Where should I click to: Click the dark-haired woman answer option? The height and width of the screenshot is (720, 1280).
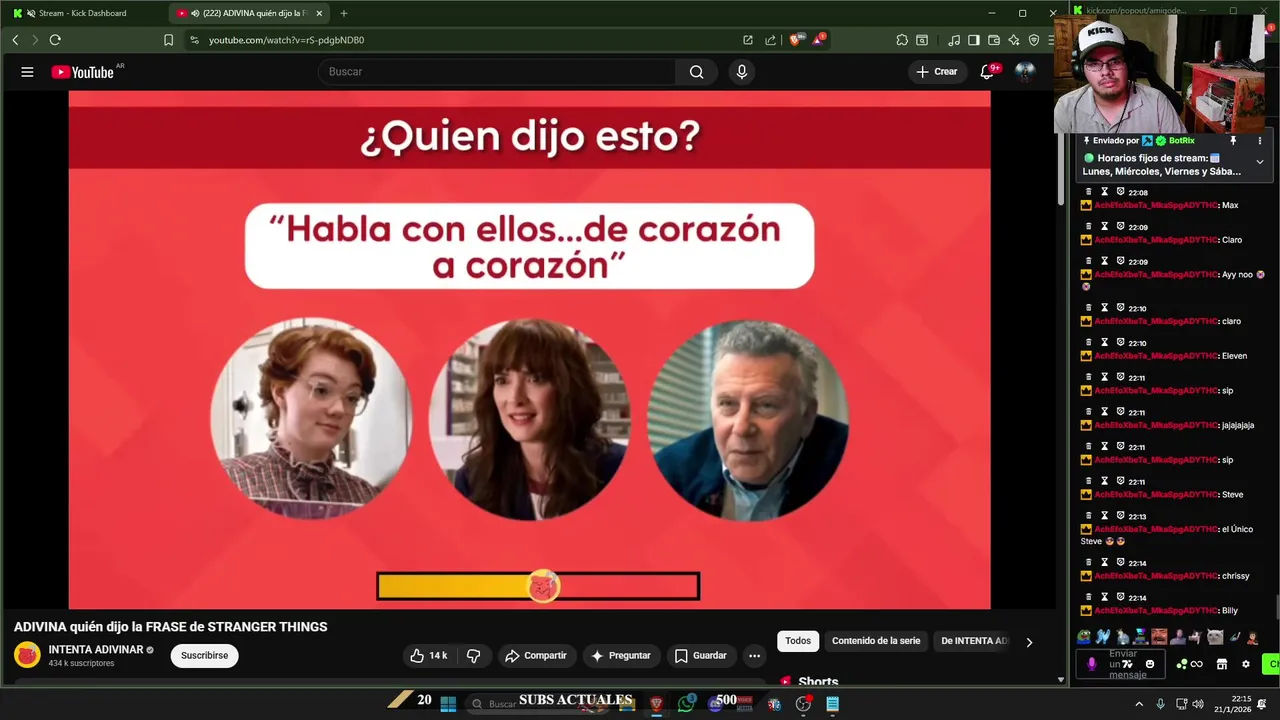tap(529, 418)
